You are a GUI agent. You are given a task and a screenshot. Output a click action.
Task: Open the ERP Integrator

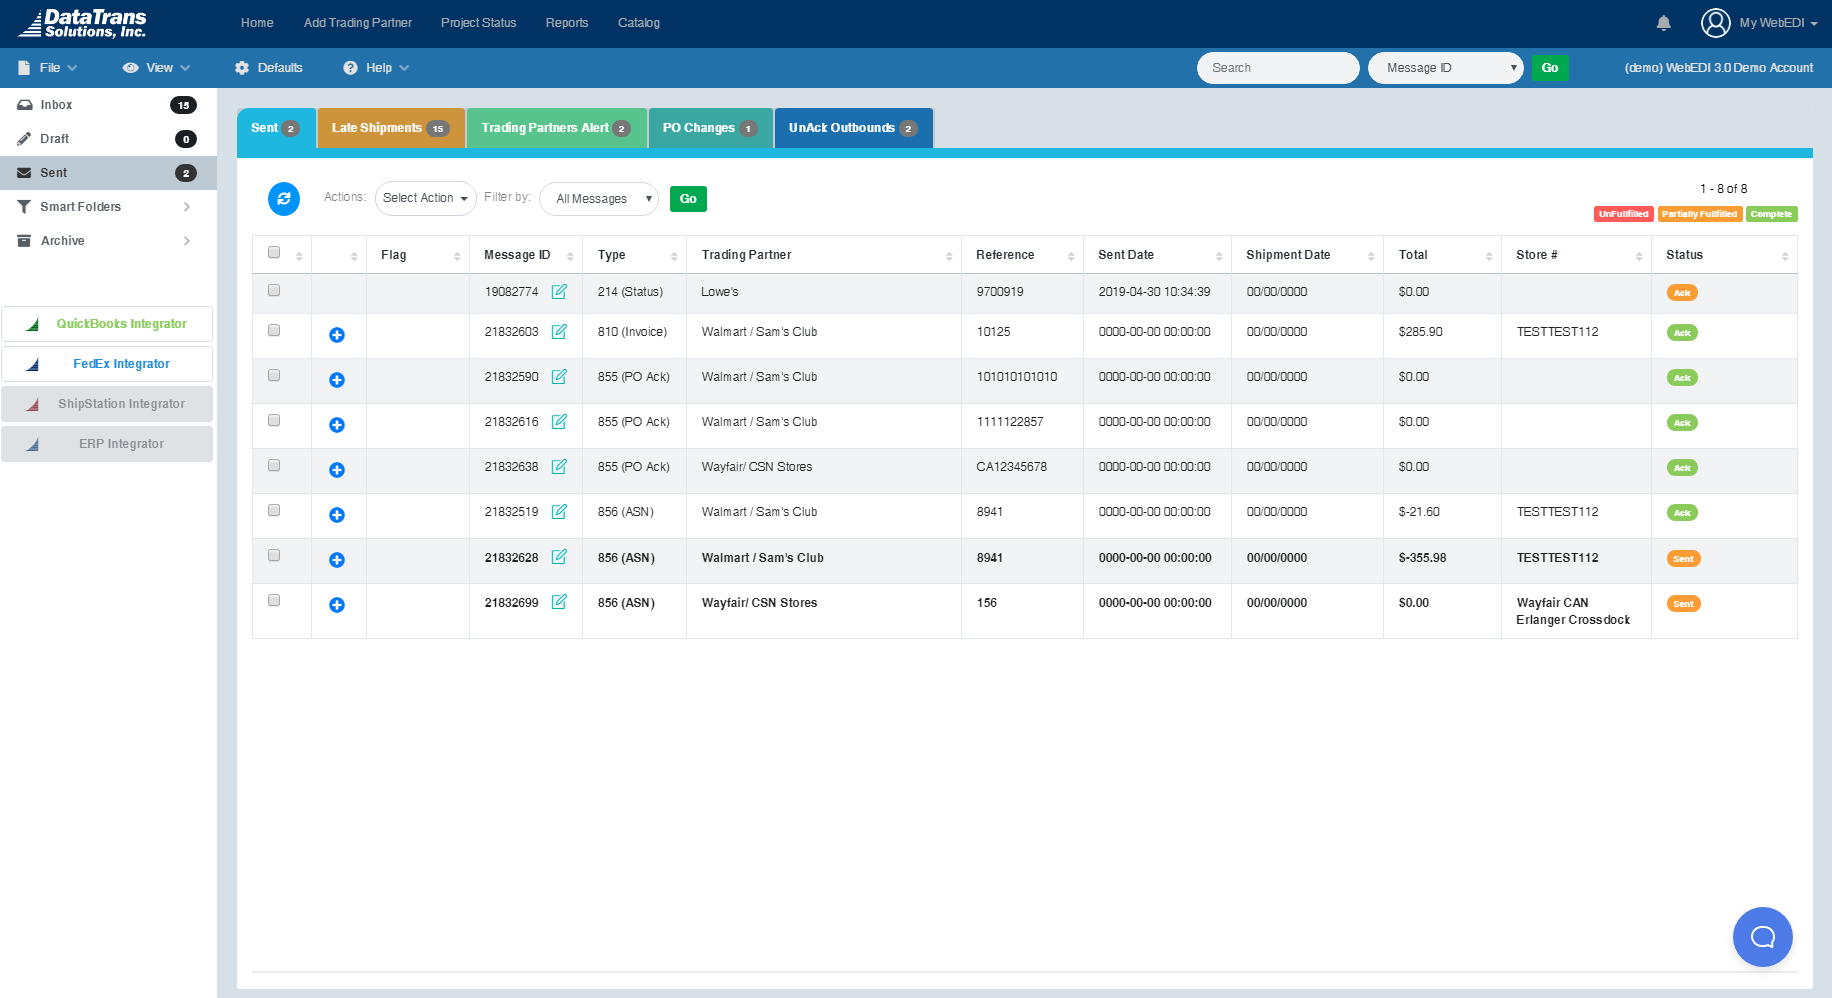click(x=107, y=444)
